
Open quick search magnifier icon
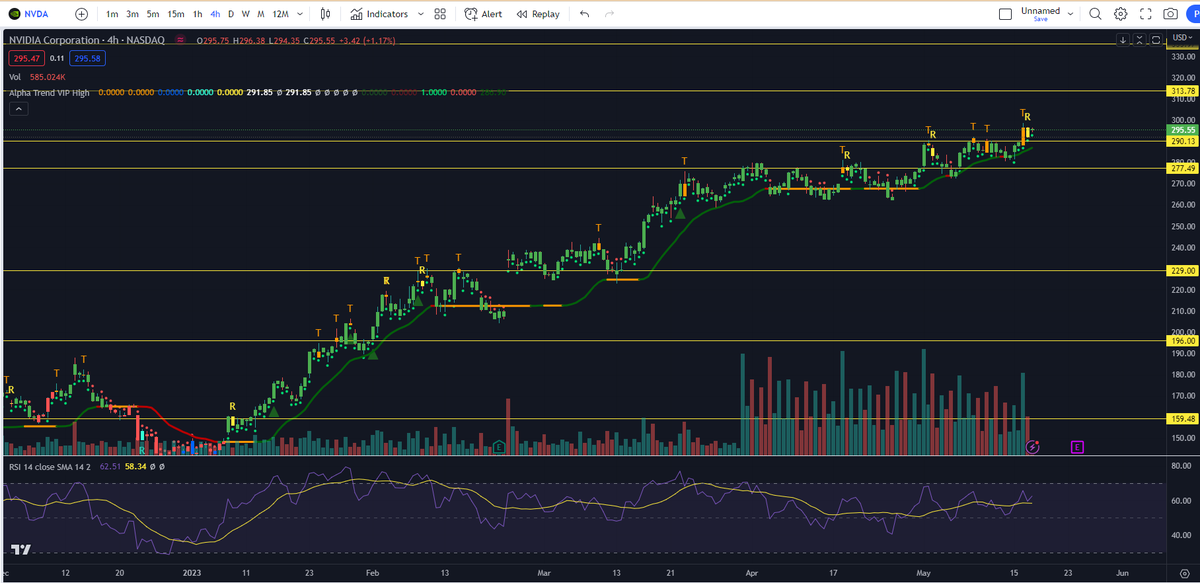(1095, 14)
